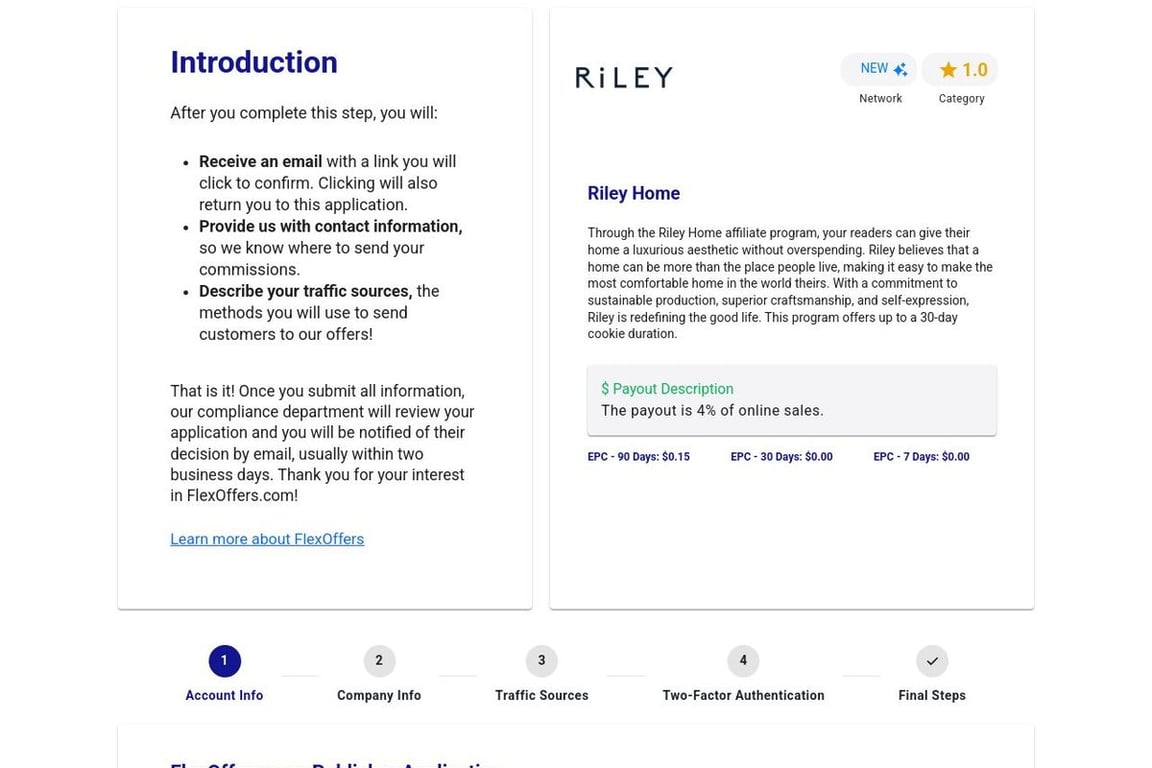Click the Riley Home heading
Image resolution: width=1152 pixels, height=768 pixels.
pos(633,193)
